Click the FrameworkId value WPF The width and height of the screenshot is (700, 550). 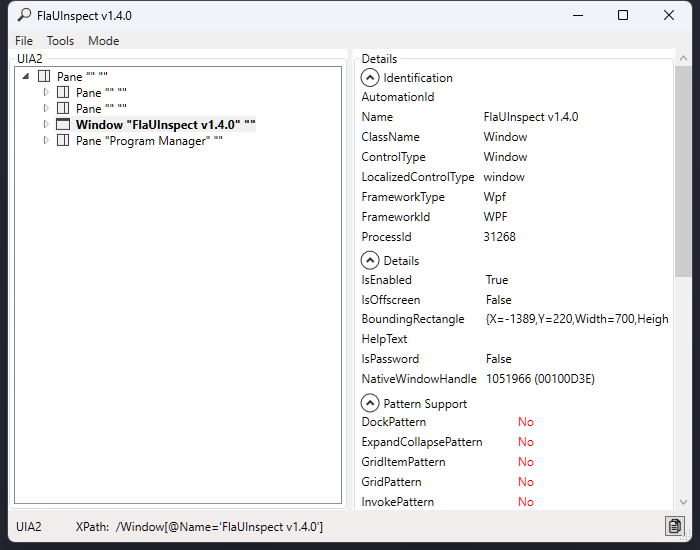(x=496, y=217)
